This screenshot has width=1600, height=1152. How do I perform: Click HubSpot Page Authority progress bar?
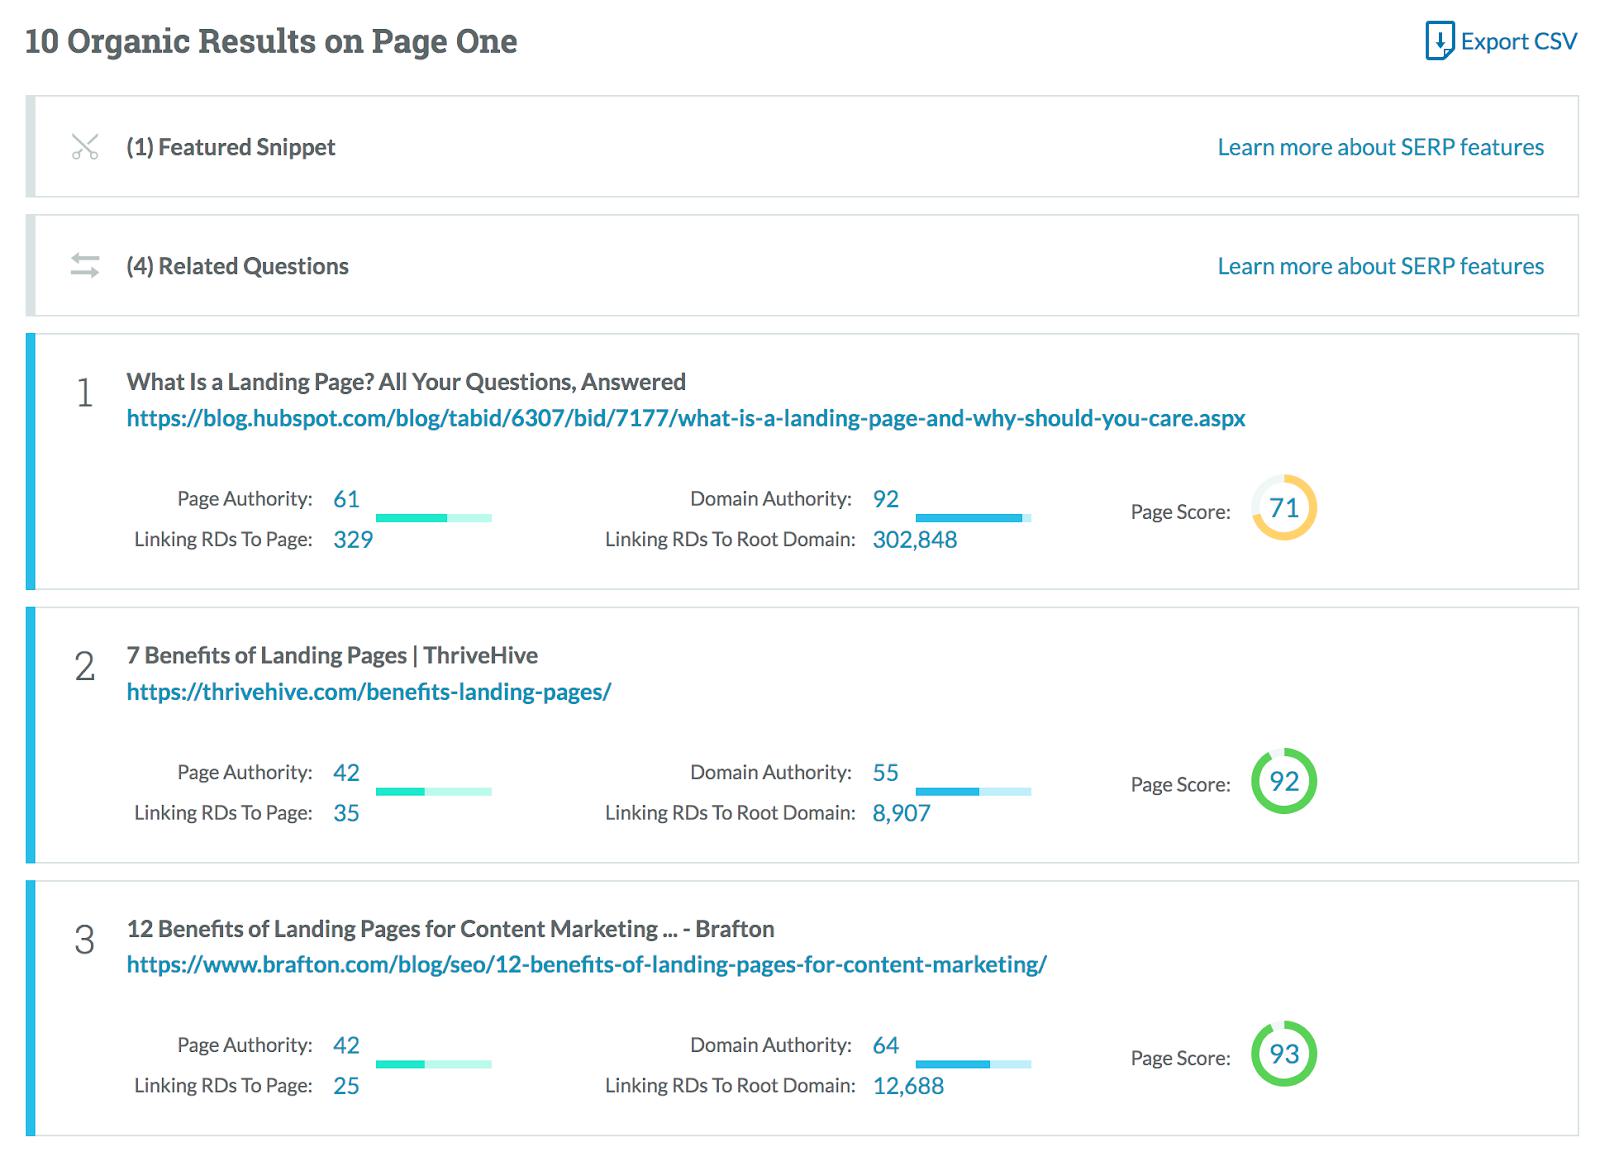(433, 518)
